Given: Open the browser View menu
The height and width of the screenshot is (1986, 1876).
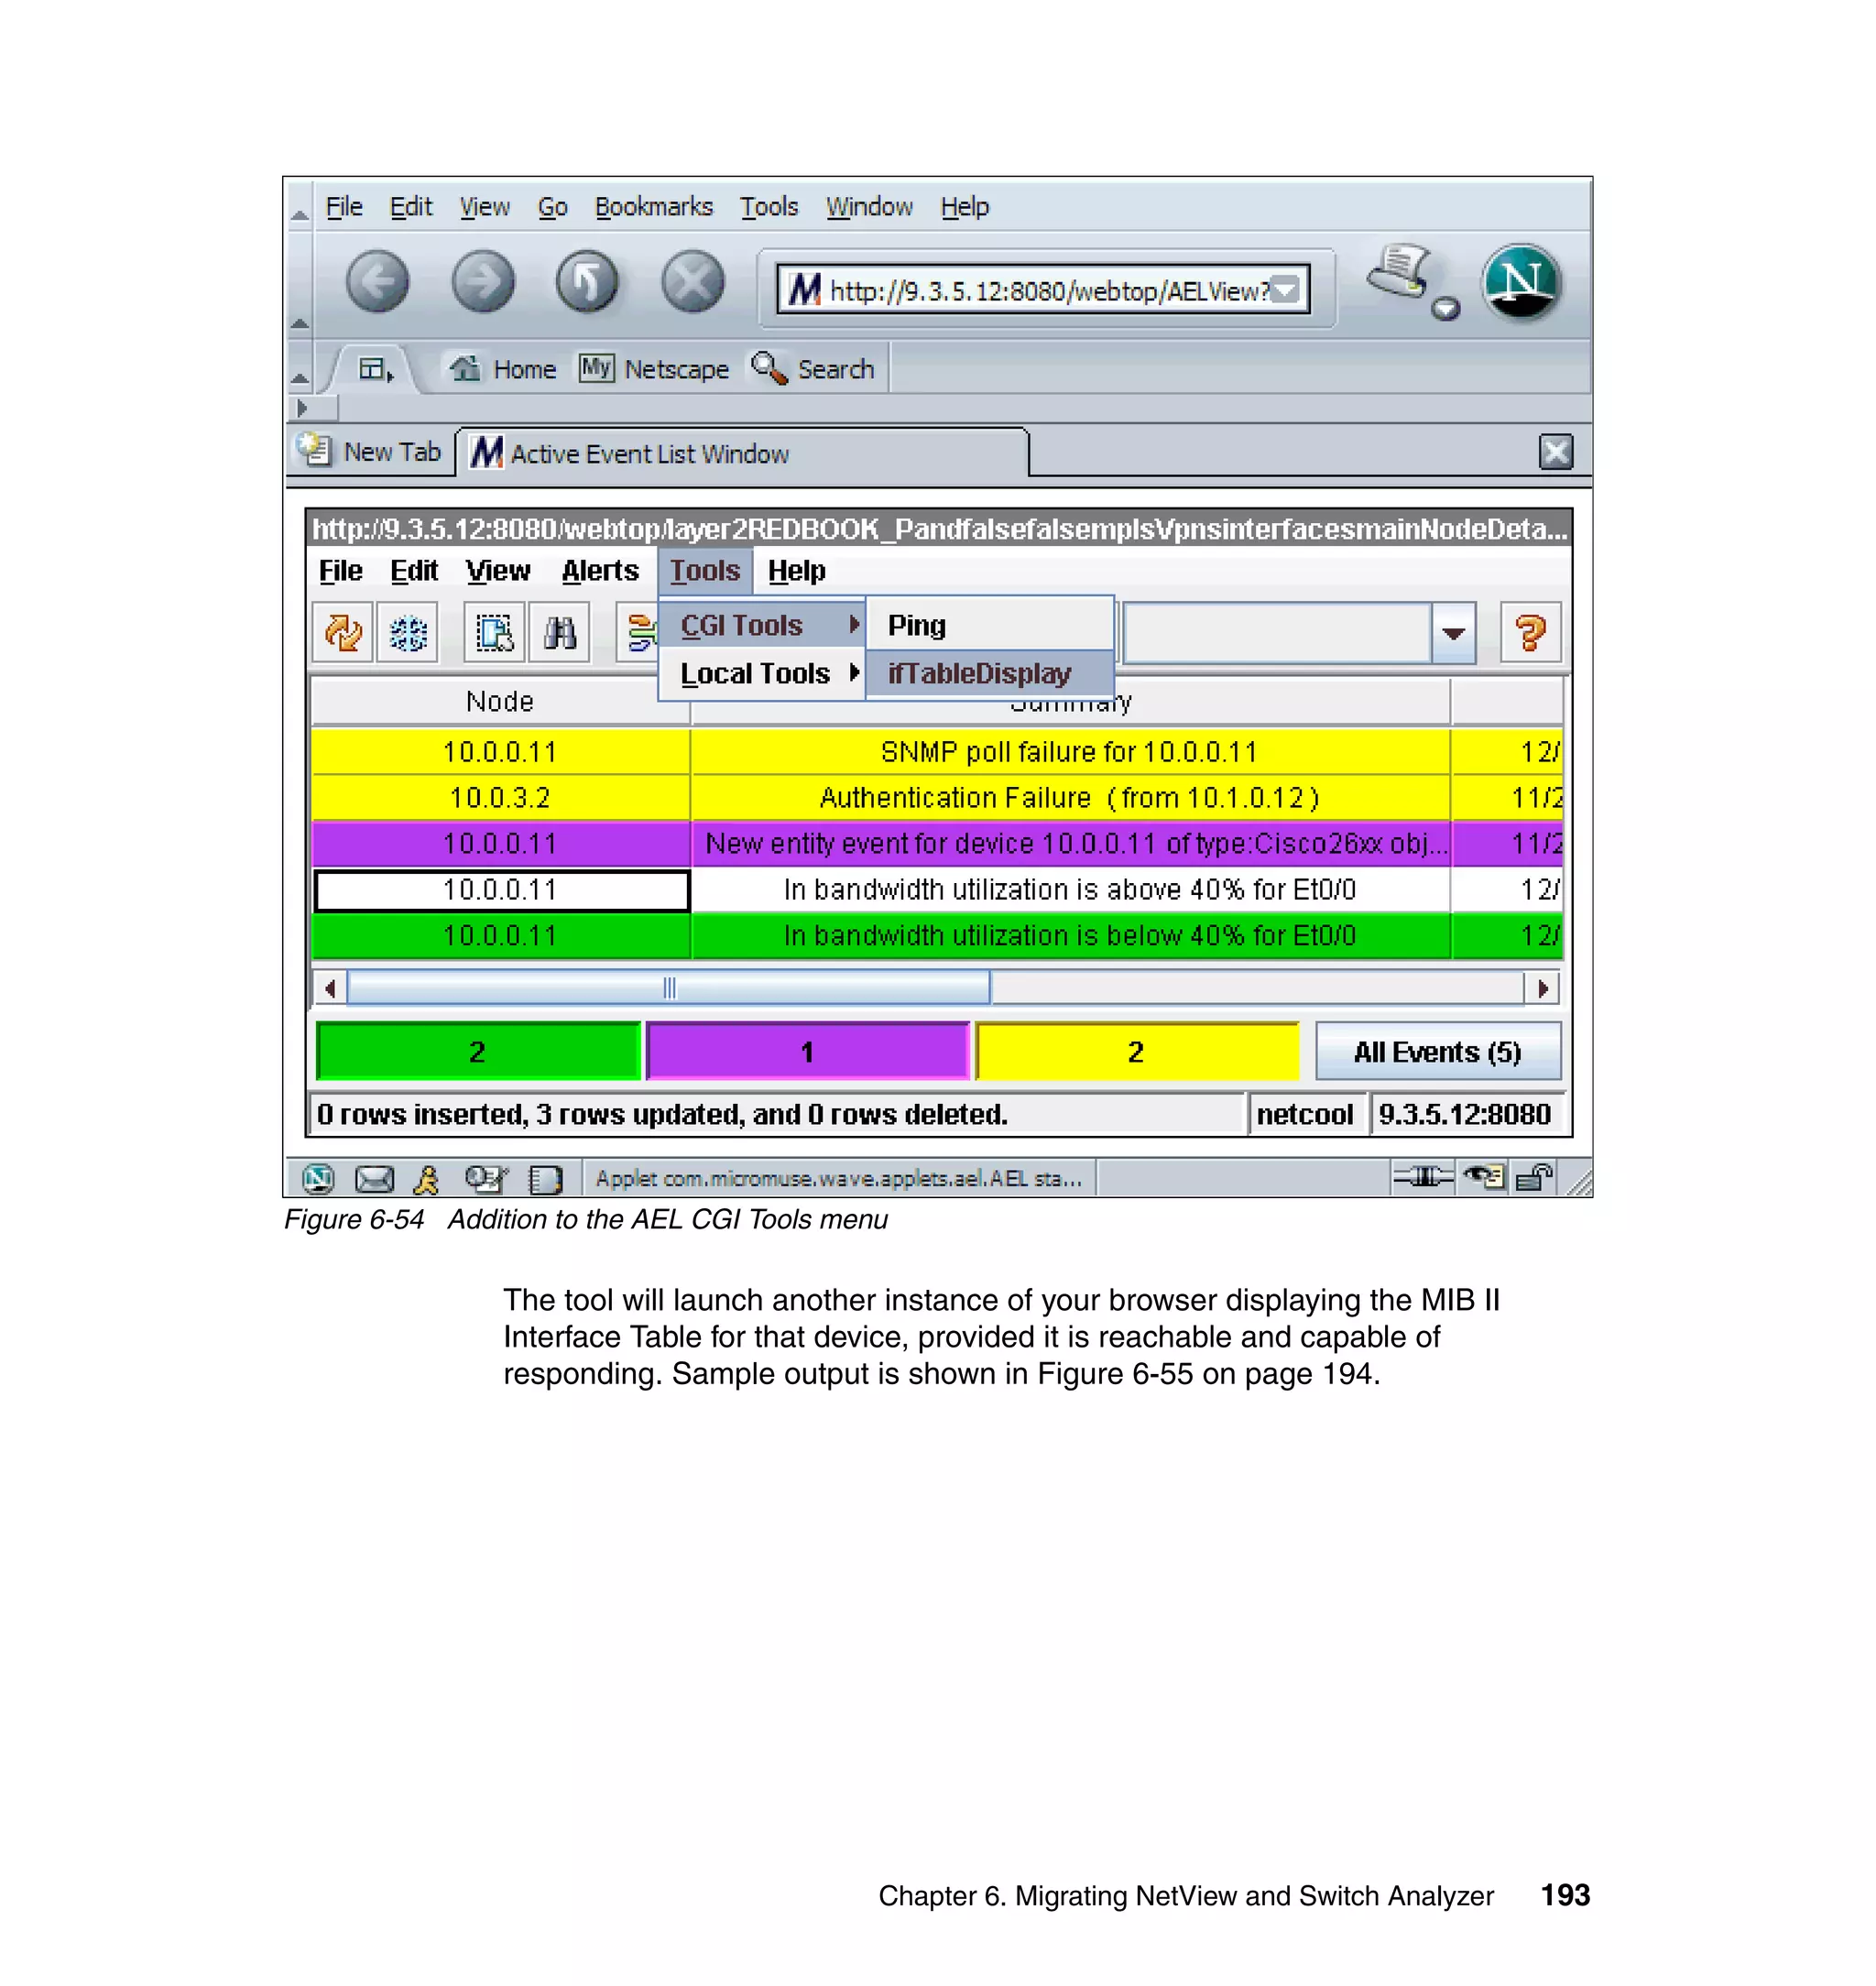Looking at the screenshot, I should coord(484,207).
